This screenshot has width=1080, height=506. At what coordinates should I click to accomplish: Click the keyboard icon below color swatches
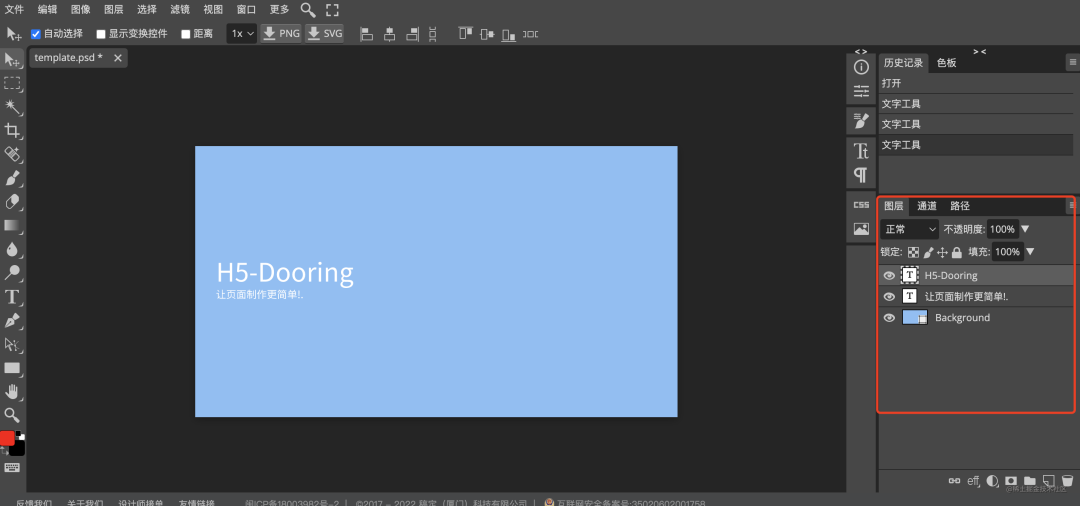click(x=12, y=467)
